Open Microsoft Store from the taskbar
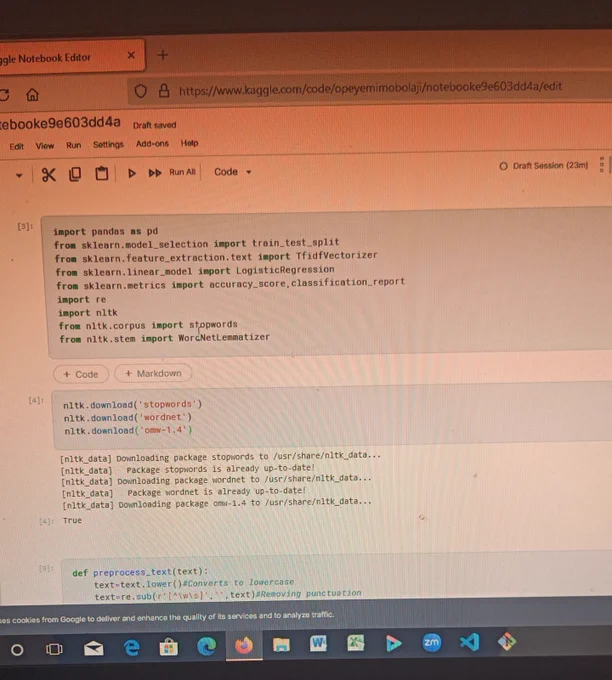612x680 pixels. click(169, 647)
